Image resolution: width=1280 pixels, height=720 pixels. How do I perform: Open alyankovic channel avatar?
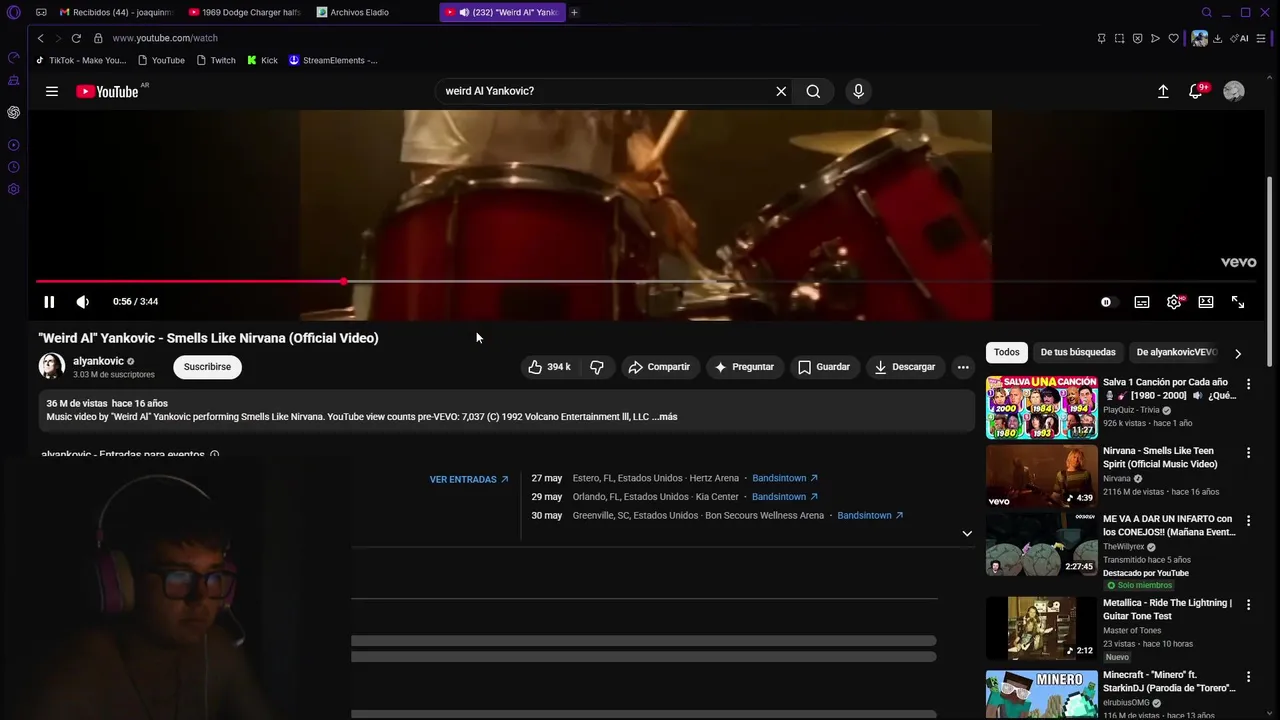point(52,367)
